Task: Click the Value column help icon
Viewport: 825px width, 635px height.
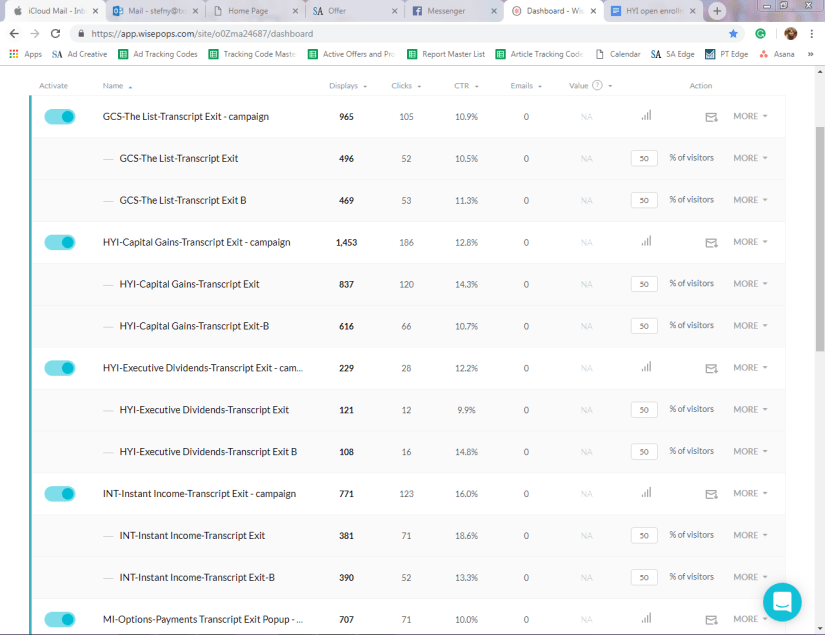Action: pyautogui.click(x=597, y=86)
